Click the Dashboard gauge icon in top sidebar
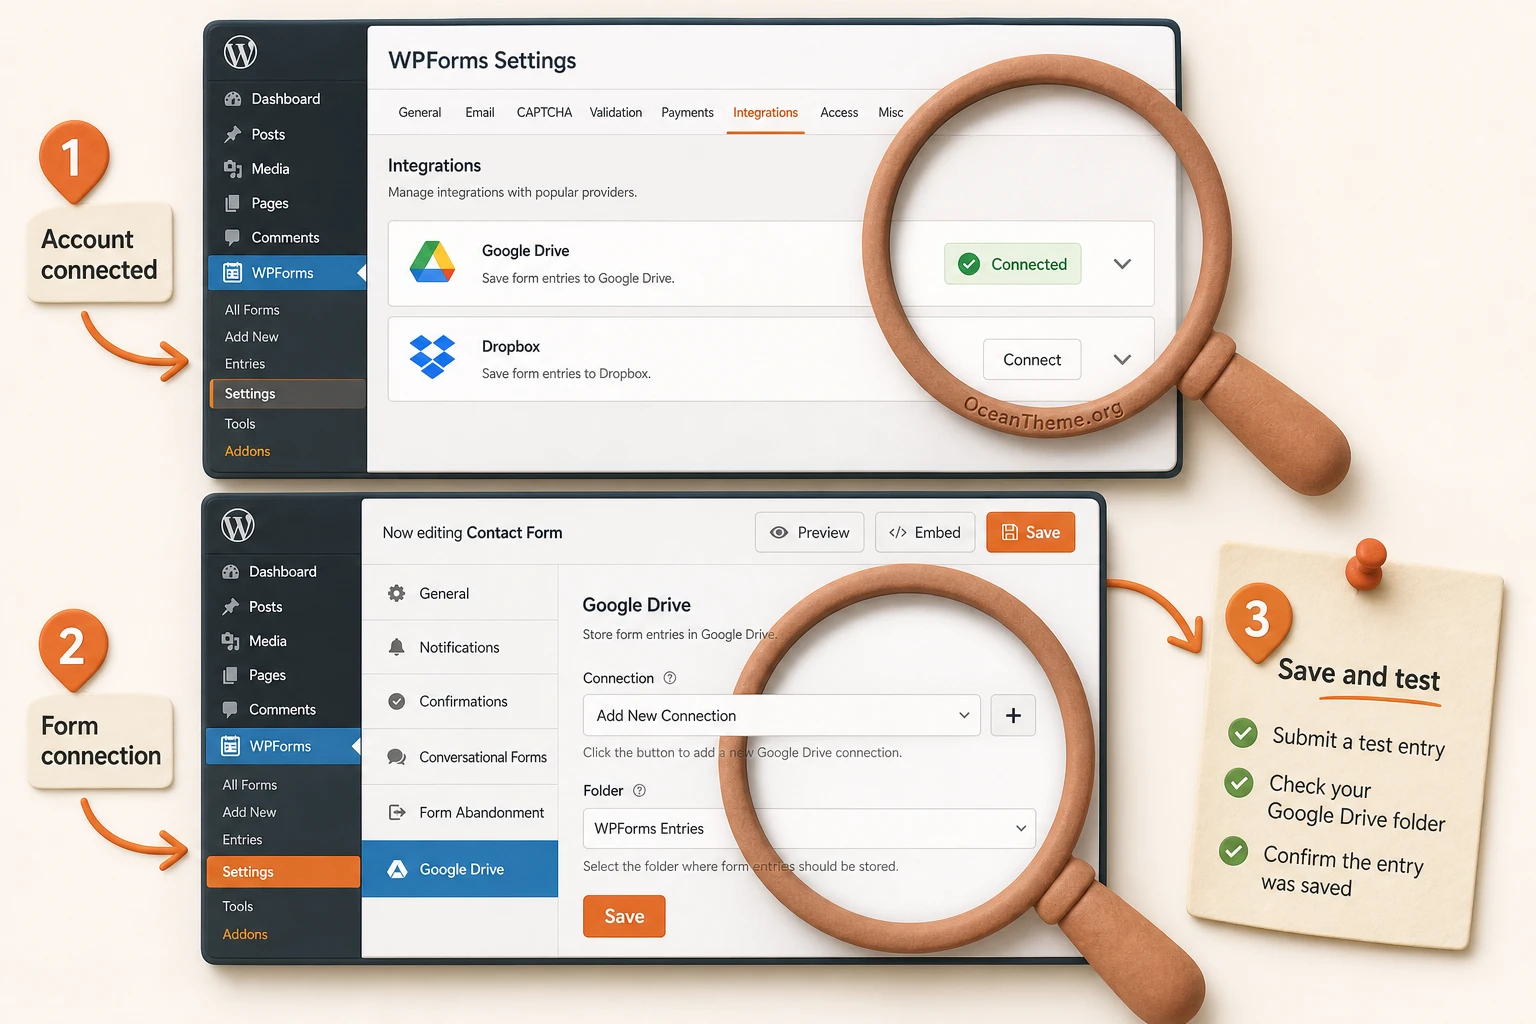The height and width of the screenshot is (1024, 1536). 233,99
